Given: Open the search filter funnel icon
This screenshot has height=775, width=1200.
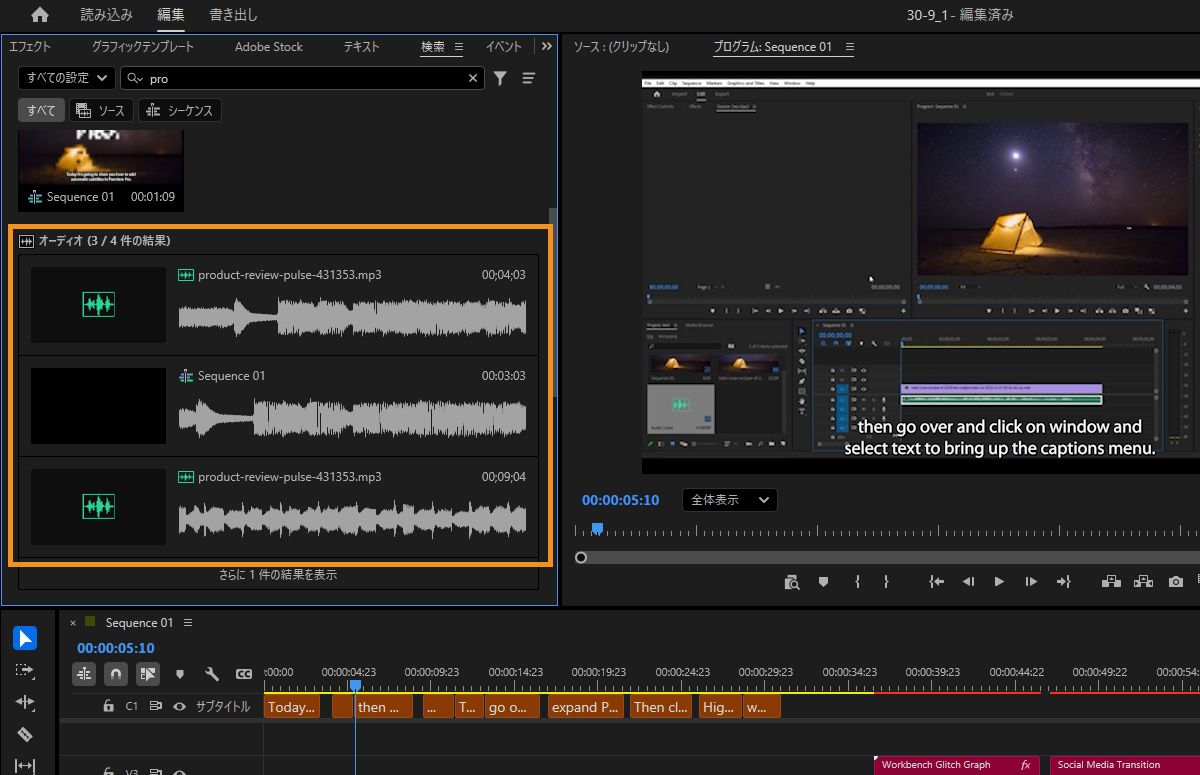Looking at the screenshot, I should tap(500, 78).
